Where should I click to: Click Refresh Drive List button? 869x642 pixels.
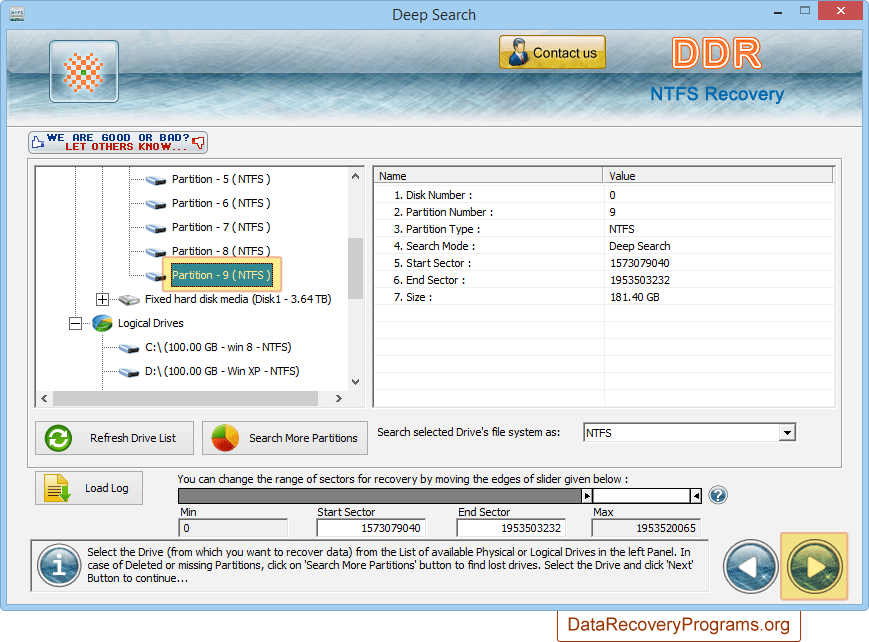114,438
